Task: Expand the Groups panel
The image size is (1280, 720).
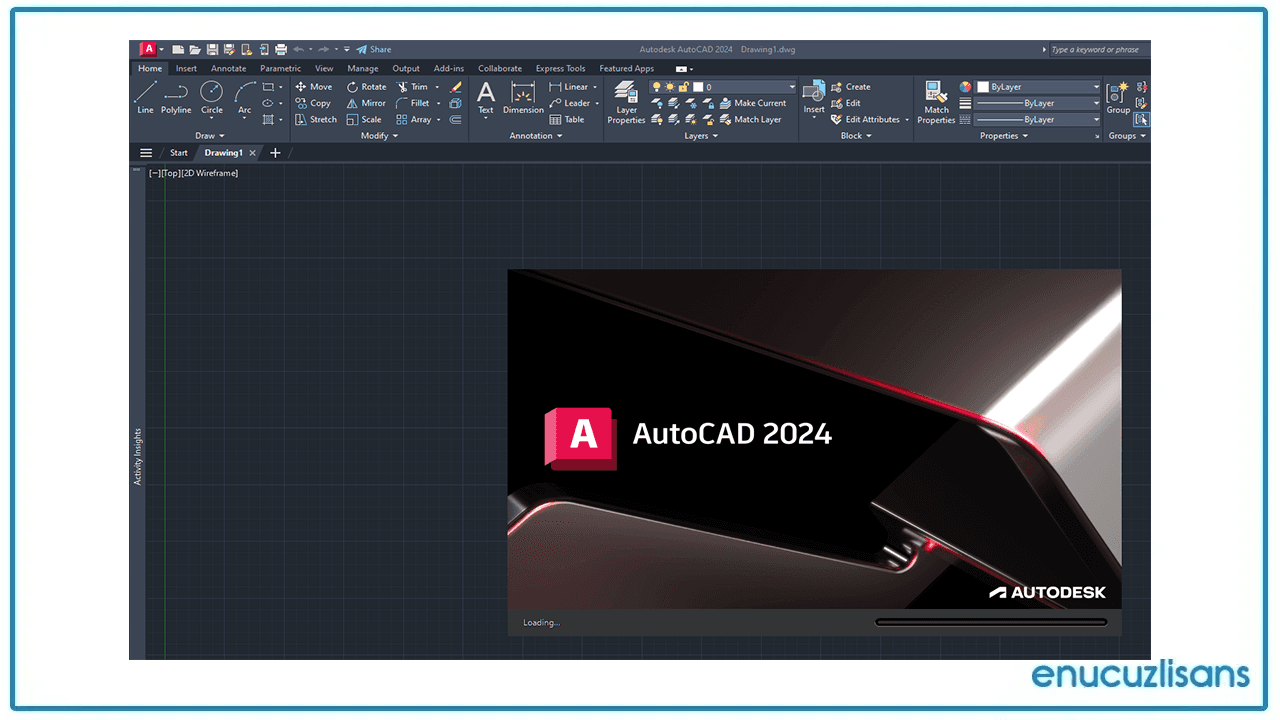Action: click(1128, 135)
